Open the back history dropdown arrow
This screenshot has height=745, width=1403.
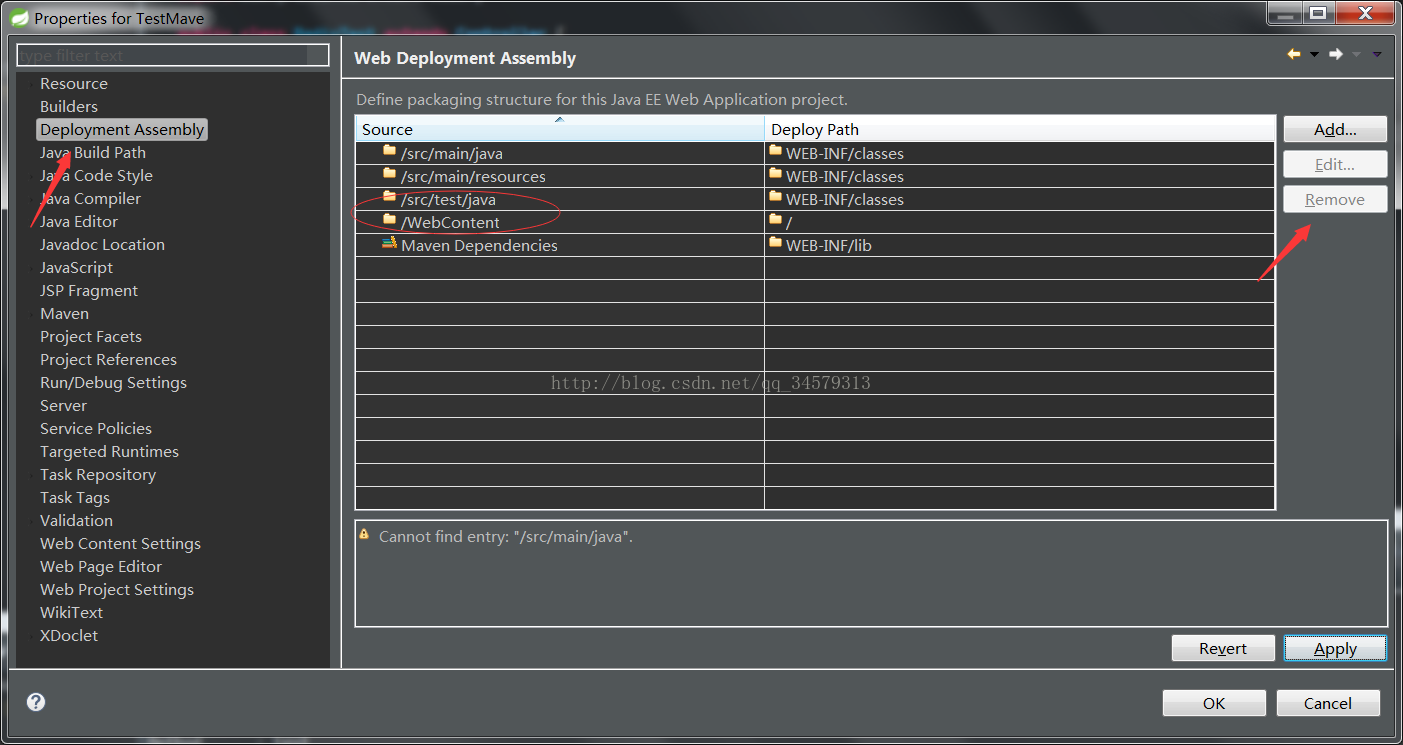1314,55
